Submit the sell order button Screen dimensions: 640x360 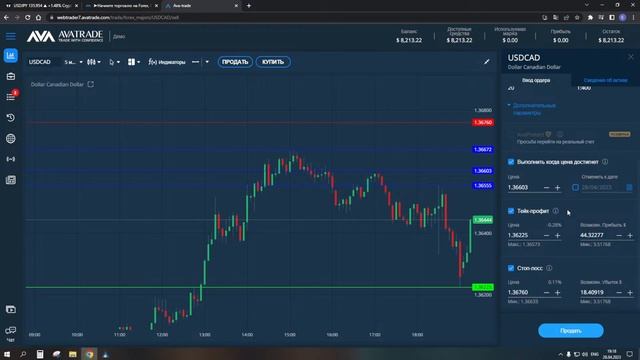(x=570, y=331)
